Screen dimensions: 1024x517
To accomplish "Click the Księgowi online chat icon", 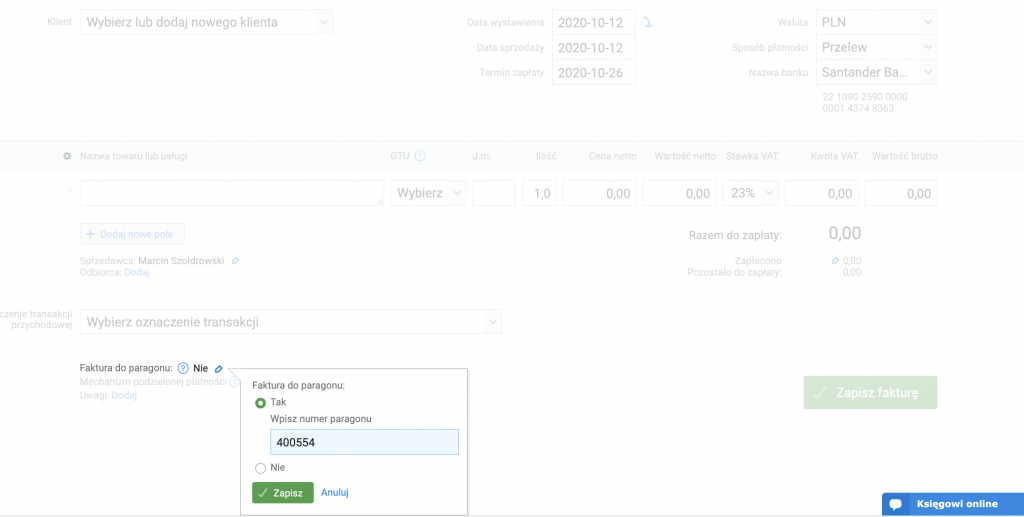I will 896,504.
